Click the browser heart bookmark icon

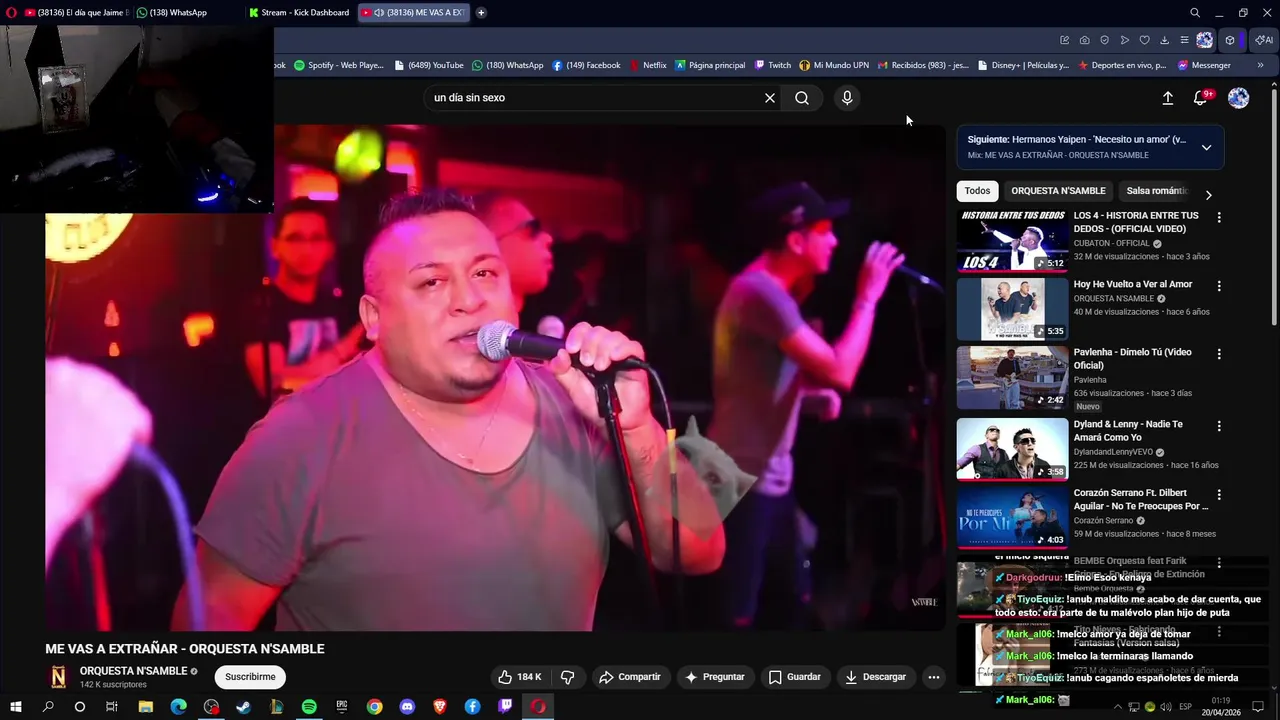pyautogui.click(x=1145, y=40)
